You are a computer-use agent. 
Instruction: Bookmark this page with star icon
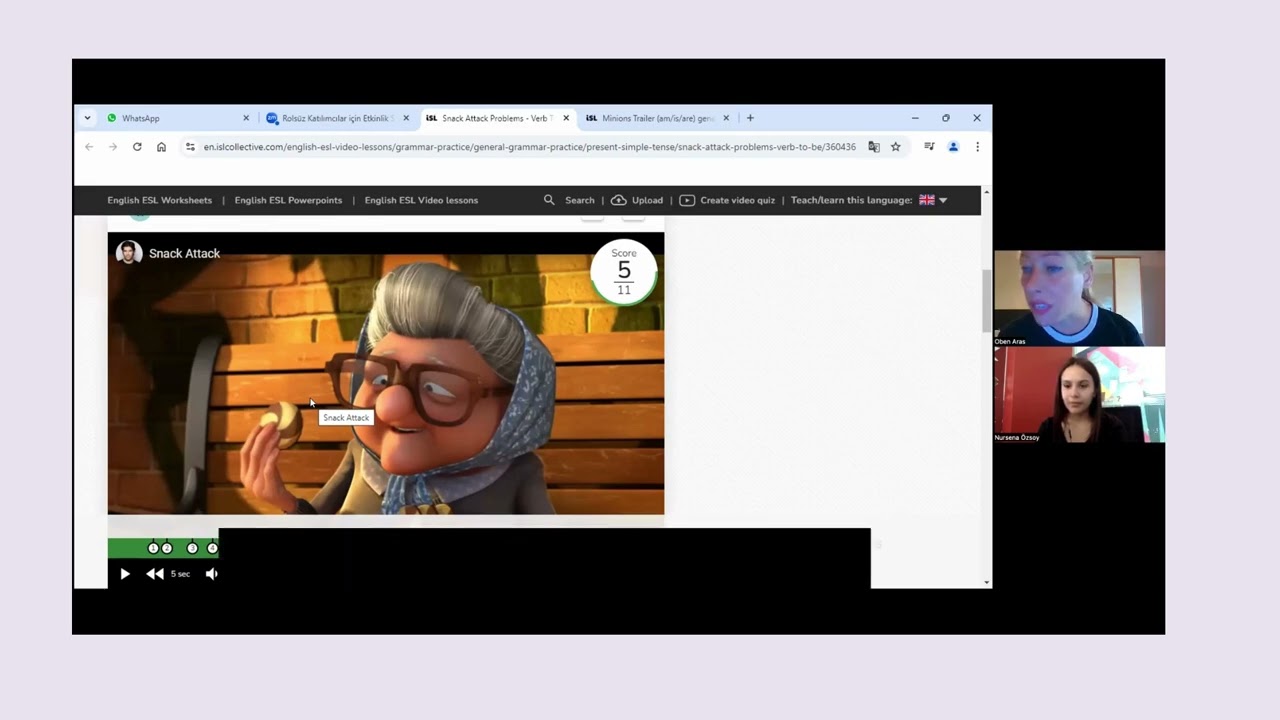click(x=896, y=147)
